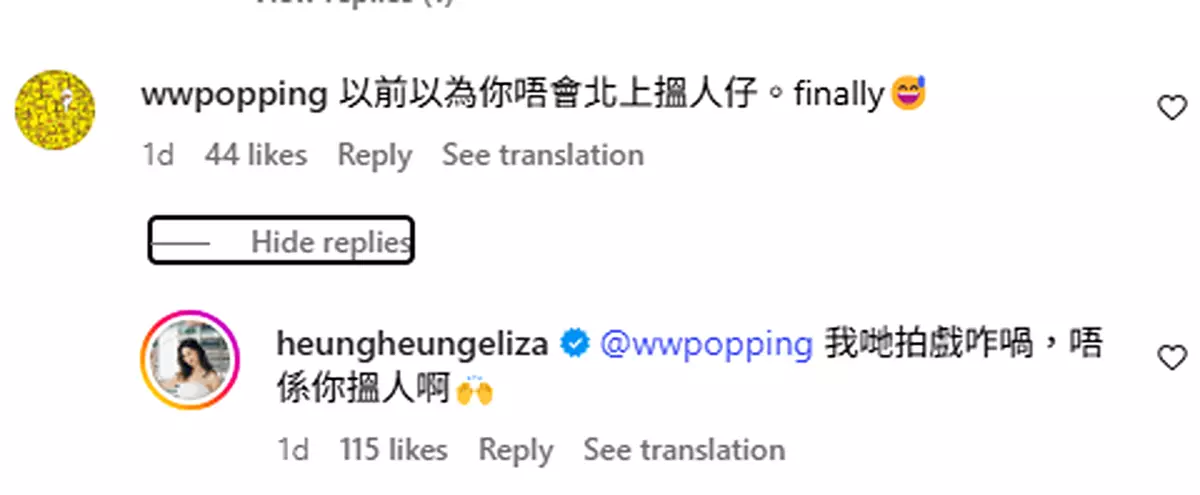Screen dimensions: 1200x495
Task: Like heungheungeliza's reply with heart icon
Action: 1171,358
